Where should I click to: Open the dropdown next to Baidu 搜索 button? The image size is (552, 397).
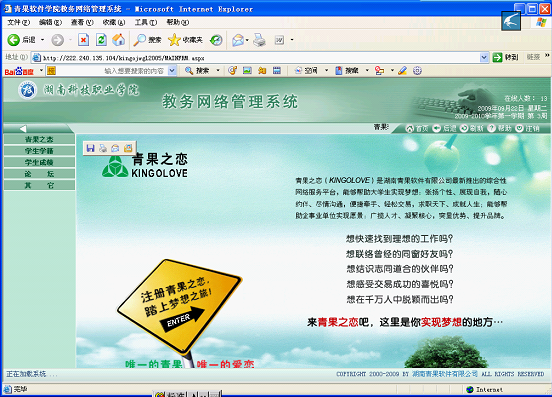click(218, 71)
